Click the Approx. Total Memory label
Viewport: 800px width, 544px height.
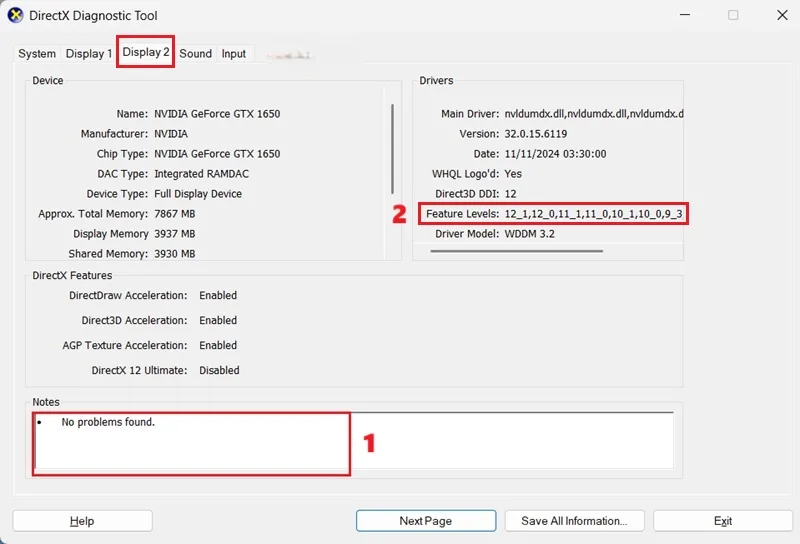[x=93, y=214]
